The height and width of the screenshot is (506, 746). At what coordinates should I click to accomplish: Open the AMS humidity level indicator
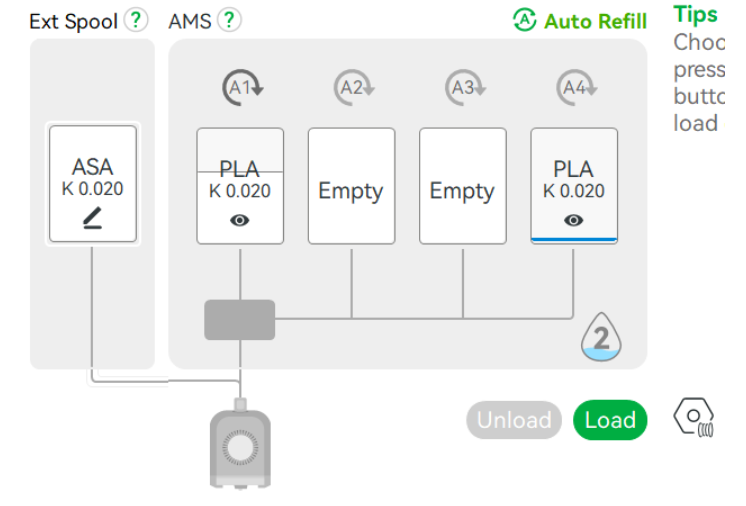tap(601, 340)
